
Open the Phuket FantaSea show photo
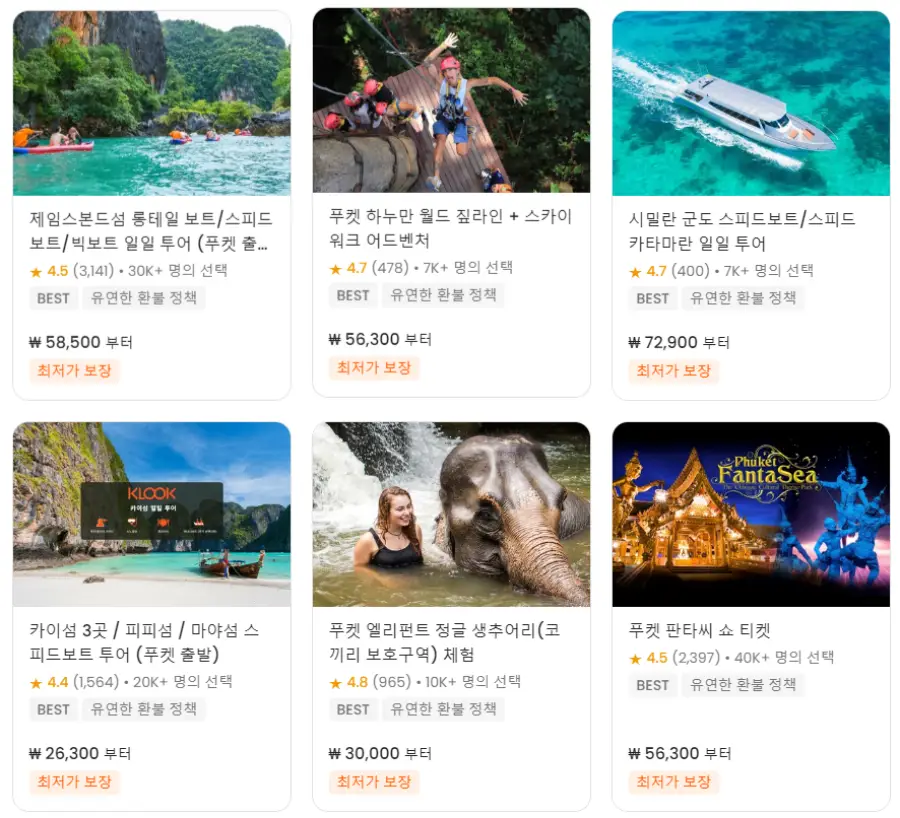point(751,514)
